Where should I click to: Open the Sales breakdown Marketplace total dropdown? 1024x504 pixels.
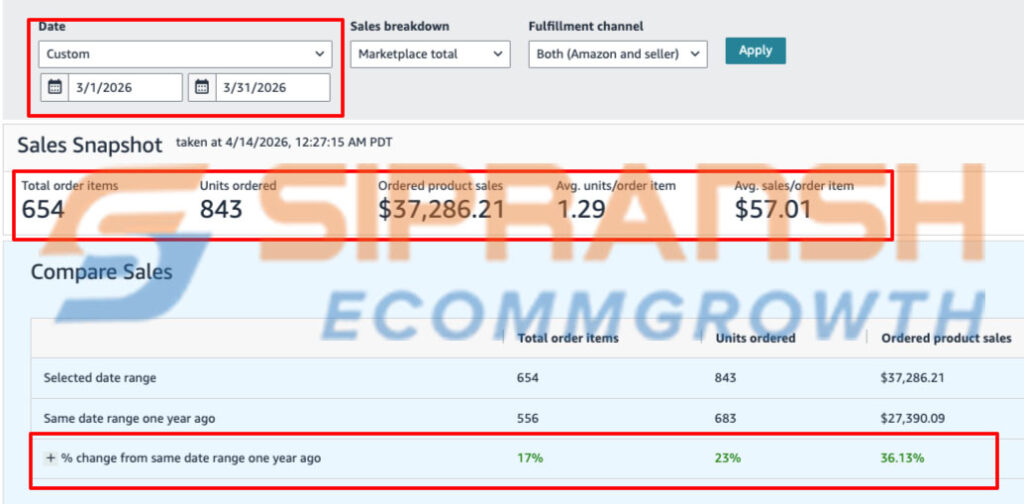click(430, 54)
